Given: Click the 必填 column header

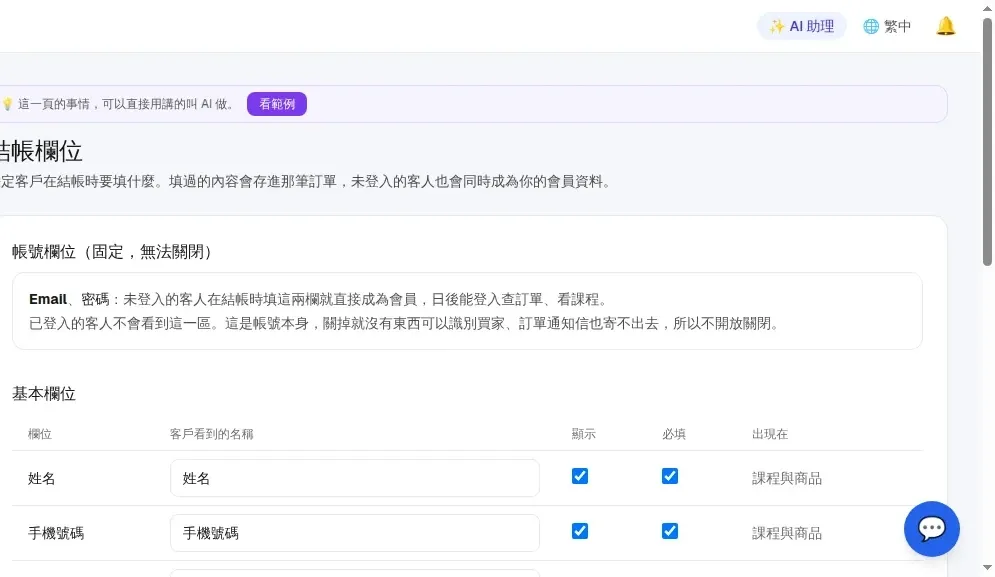Looking at the screenshot, I should coord(674,434).
